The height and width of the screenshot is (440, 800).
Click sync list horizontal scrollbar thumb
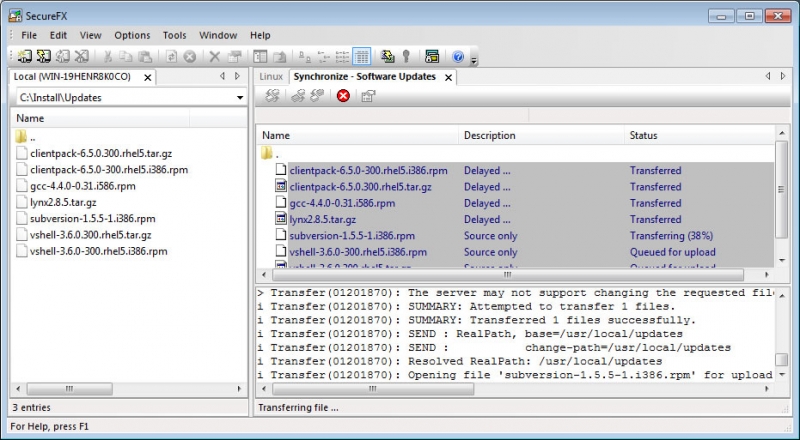coord(508,275)
